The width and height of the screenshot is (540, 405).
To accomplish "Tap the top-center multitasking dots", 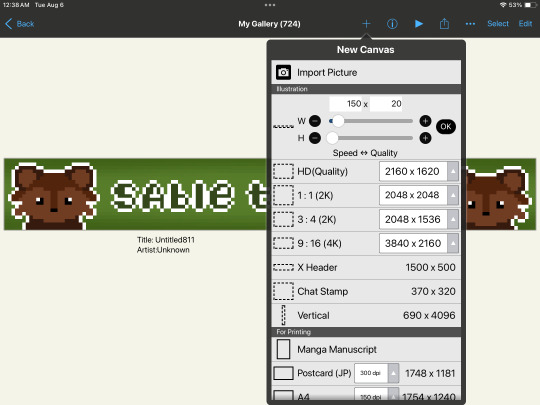I will click(x=270, y=5).
